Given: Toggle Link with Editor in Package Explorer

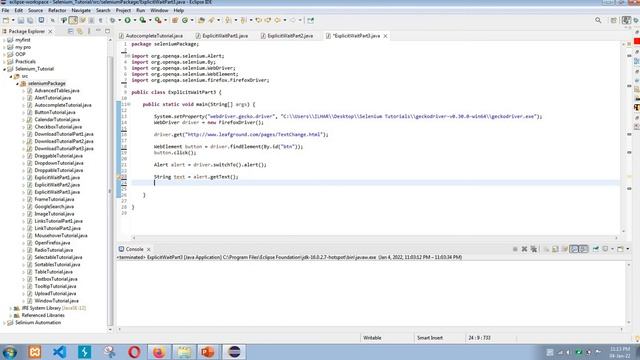Looking at the screenshot, I should tap(80, 31).
